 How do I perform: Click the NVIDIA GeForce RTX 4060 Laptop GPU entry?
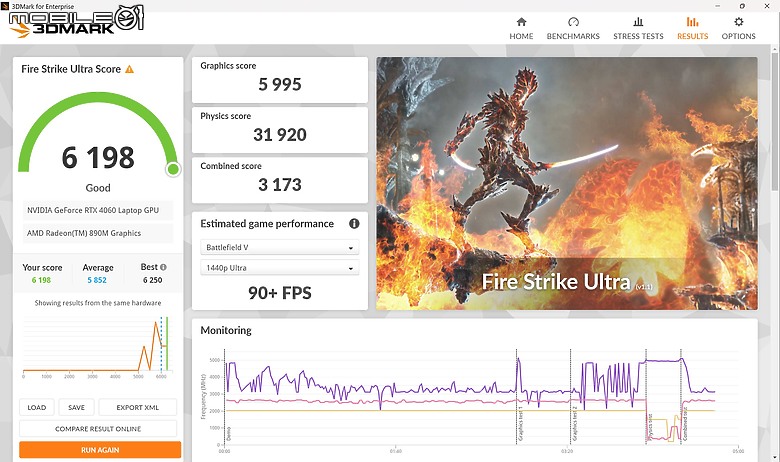point(98,210)
